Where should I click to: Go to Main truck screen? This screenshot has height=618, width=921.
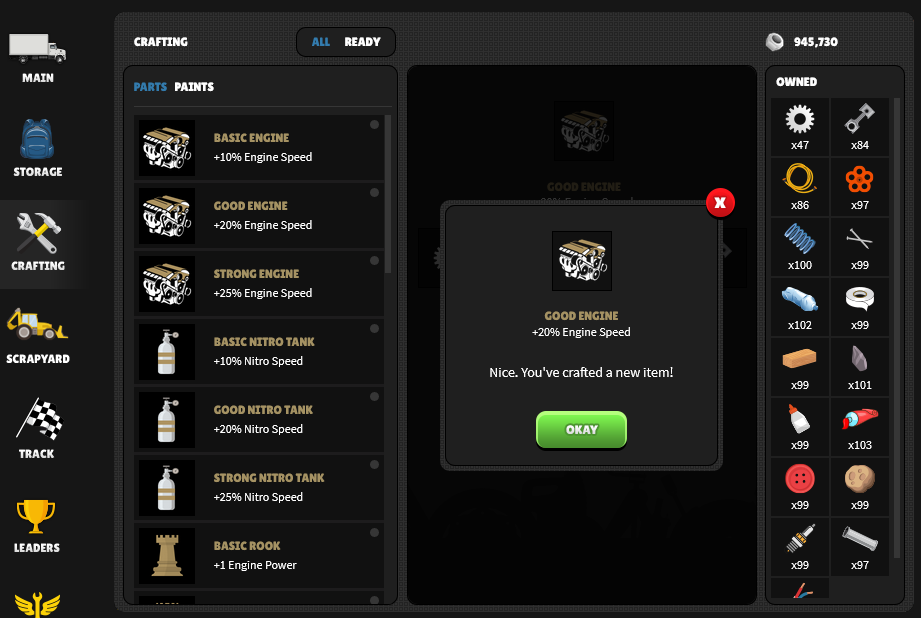click(x=38, y=58)
